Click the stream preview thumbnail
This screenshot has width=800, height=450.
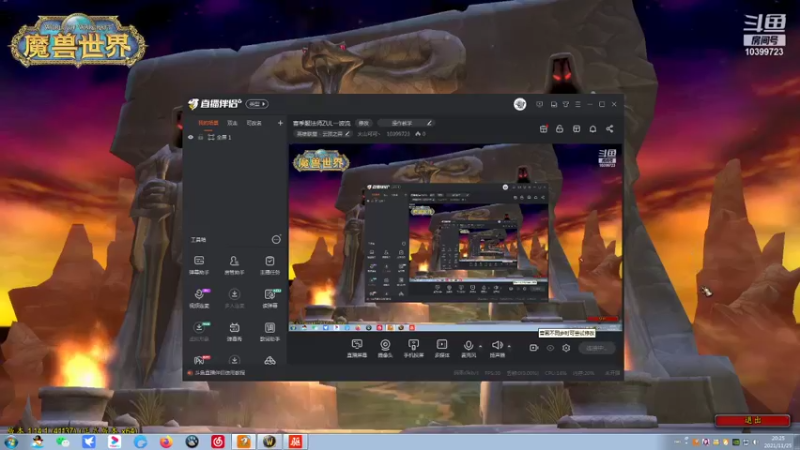tap(456, 237)
